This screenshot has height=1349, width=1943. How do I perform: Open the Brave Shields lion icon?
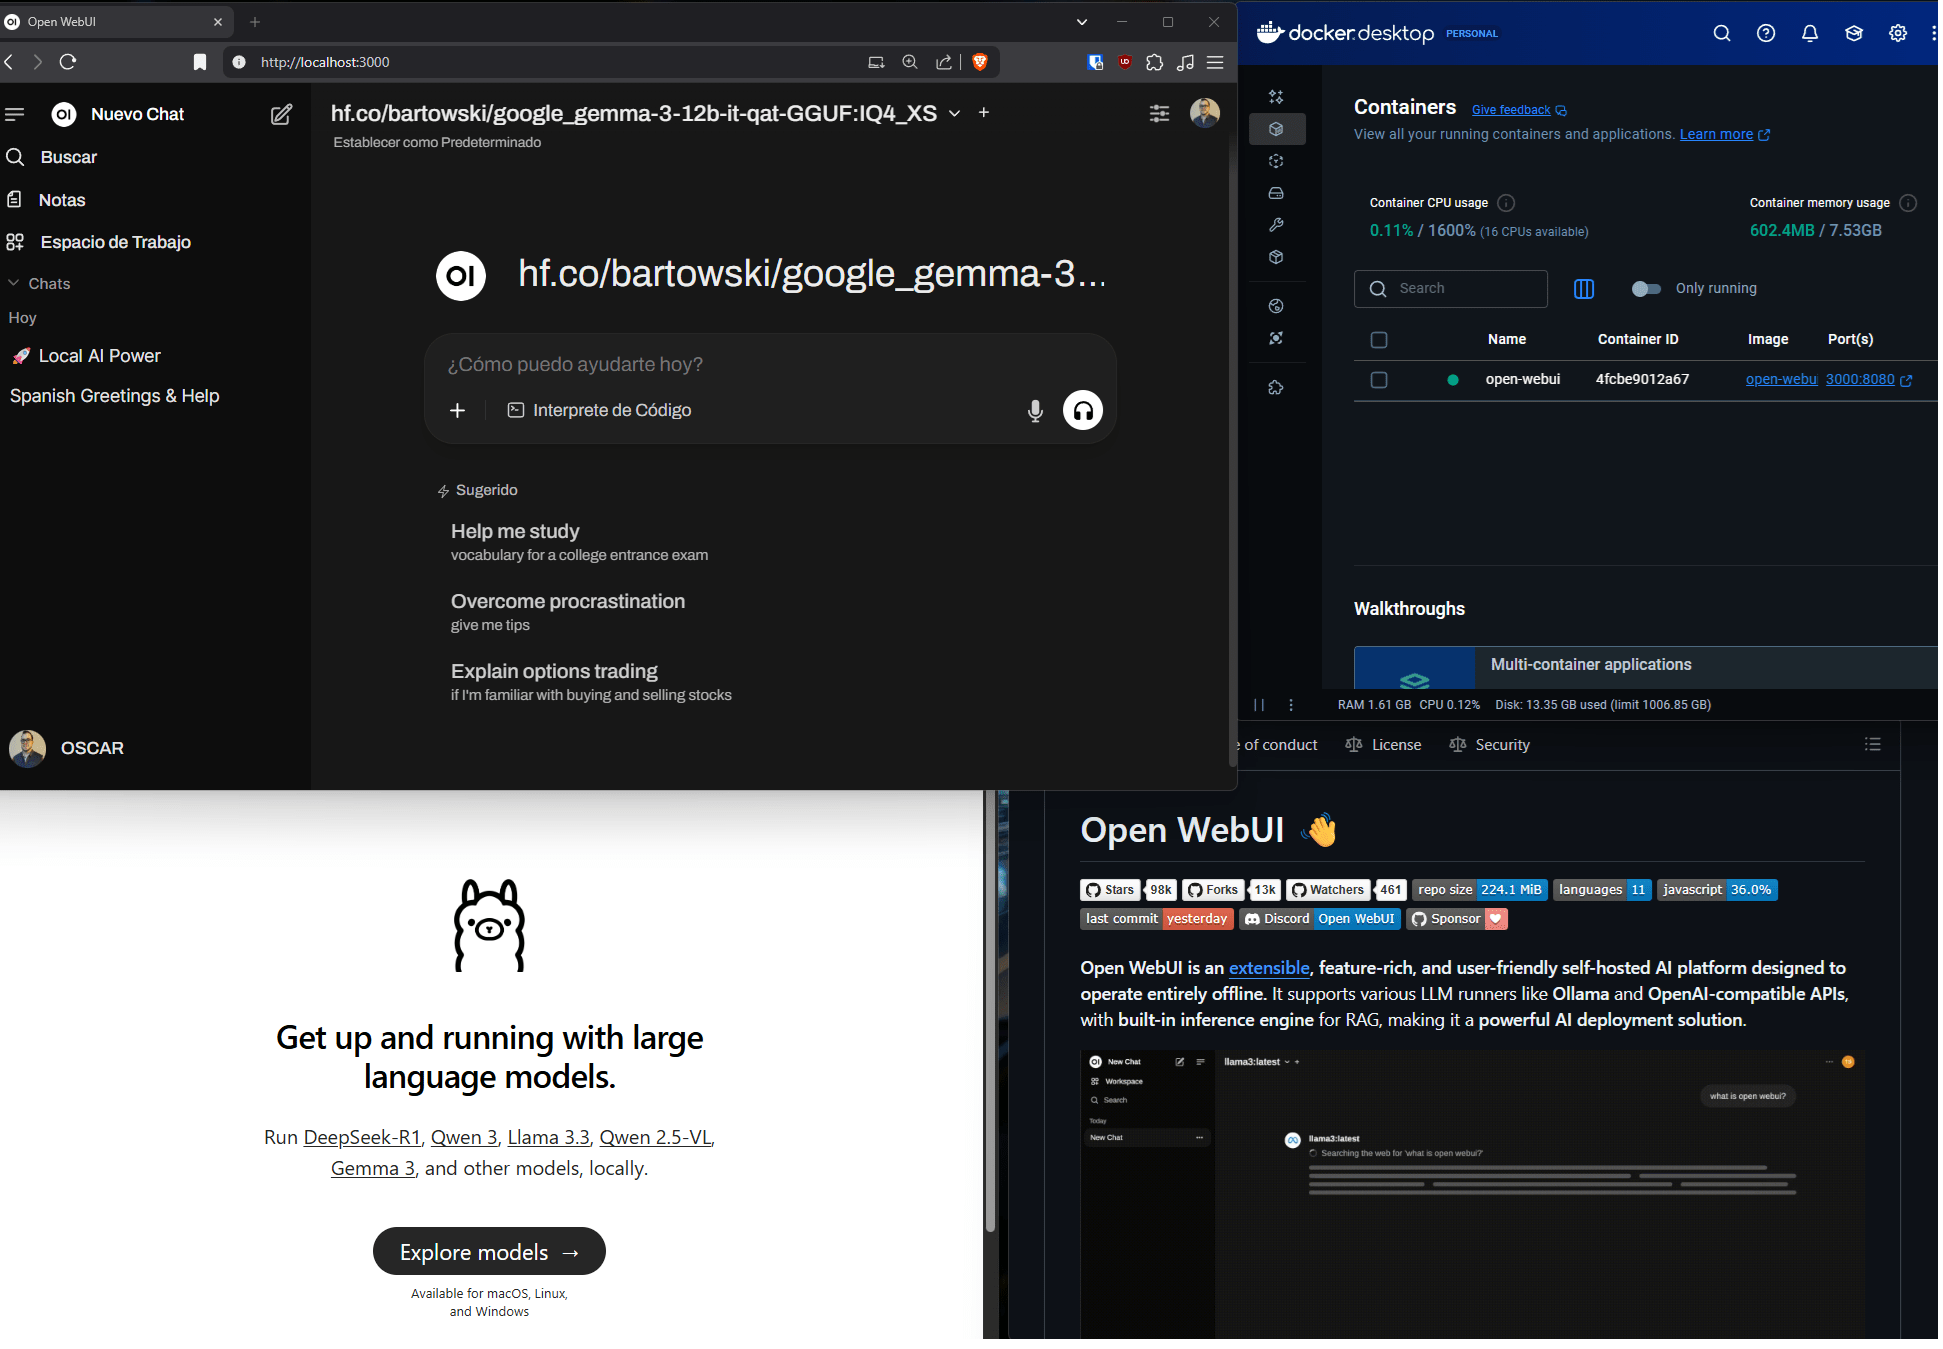point(980,62)
